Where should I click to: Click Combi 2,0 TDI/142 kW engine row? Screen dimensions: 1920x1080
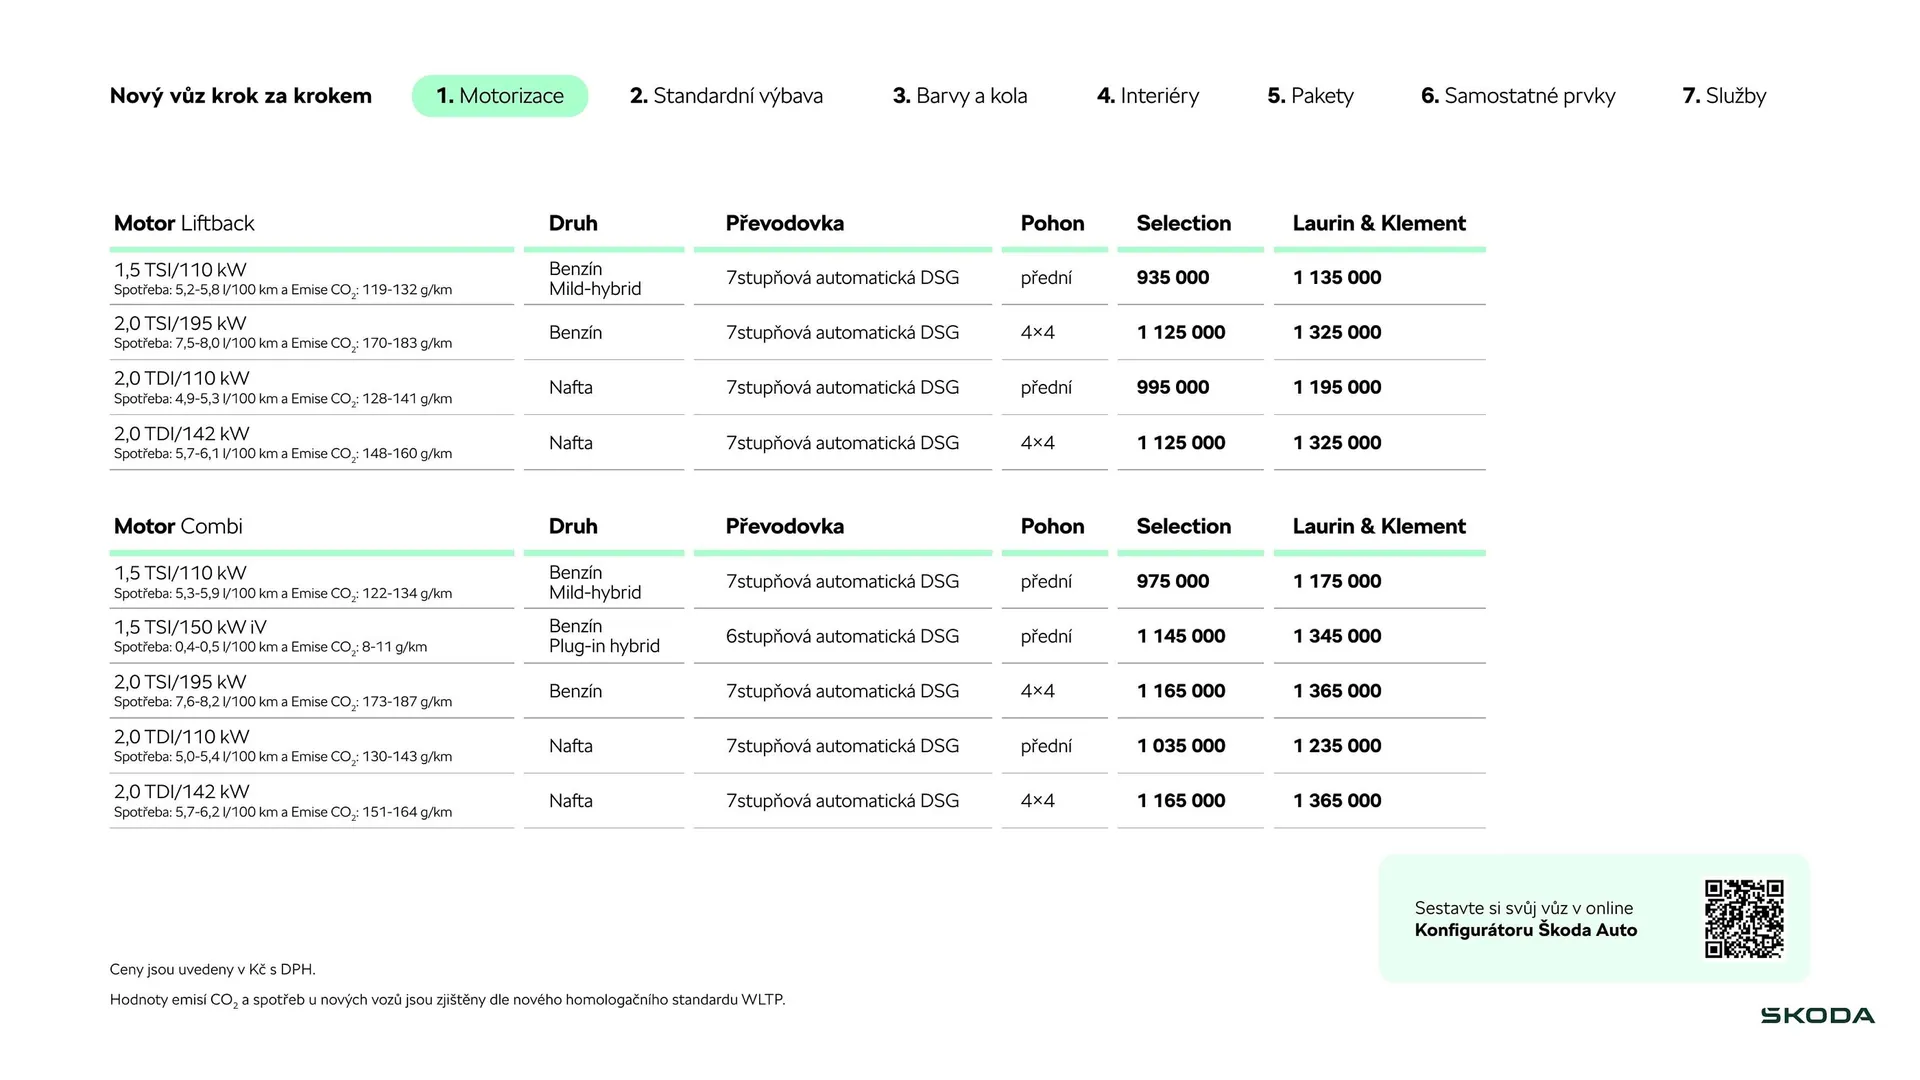pyautogui.click(x=798, y=801)
